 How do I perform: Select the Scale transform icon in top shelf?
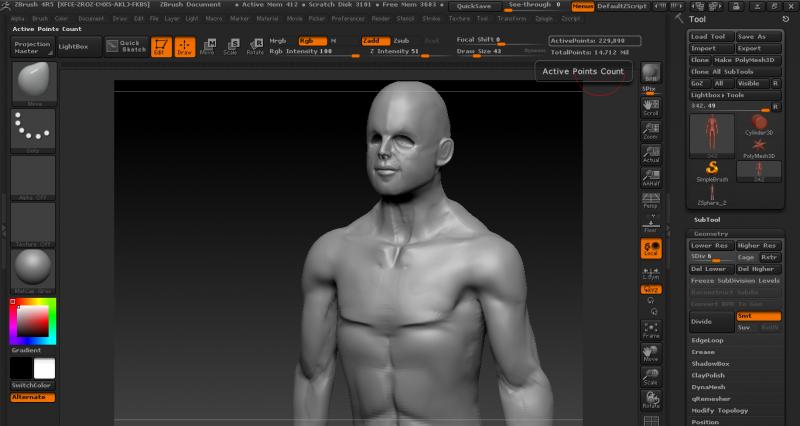(x=231, y=46)
